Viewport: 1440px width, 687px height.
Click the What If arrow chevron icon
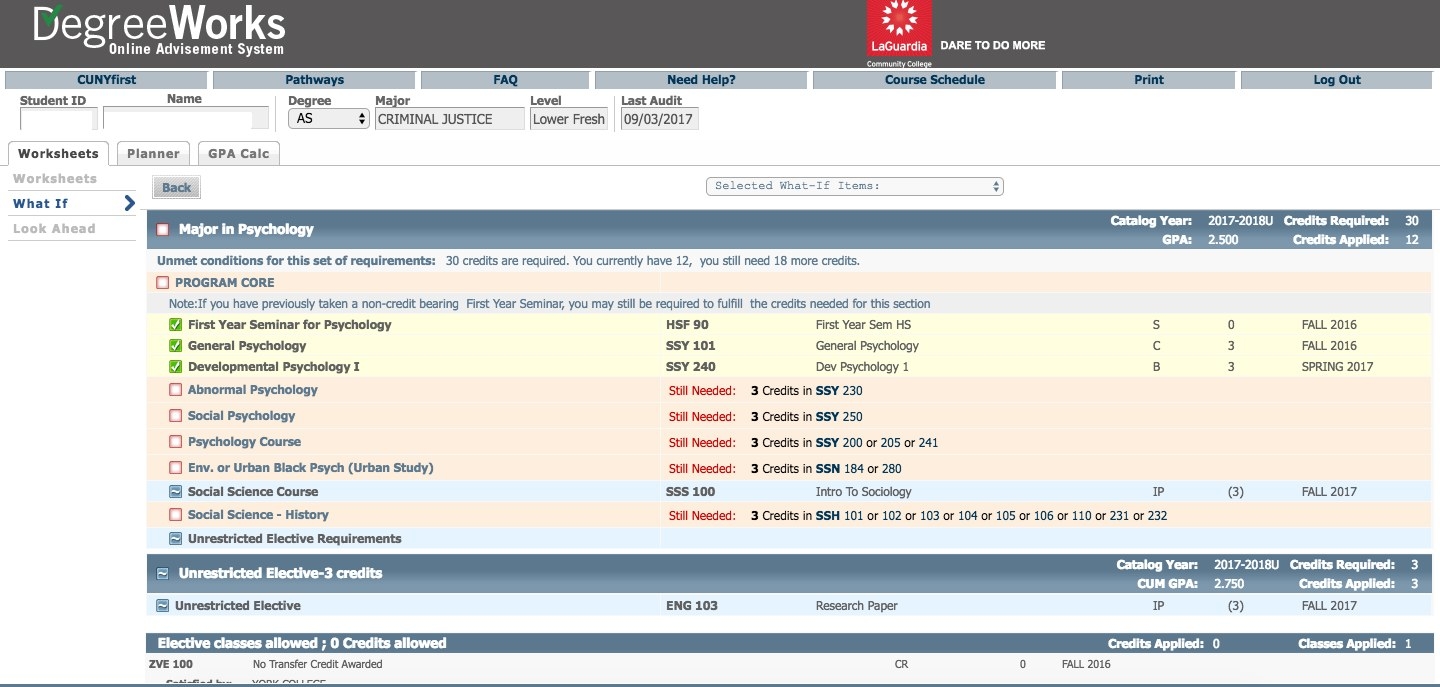tap(129, 204)
